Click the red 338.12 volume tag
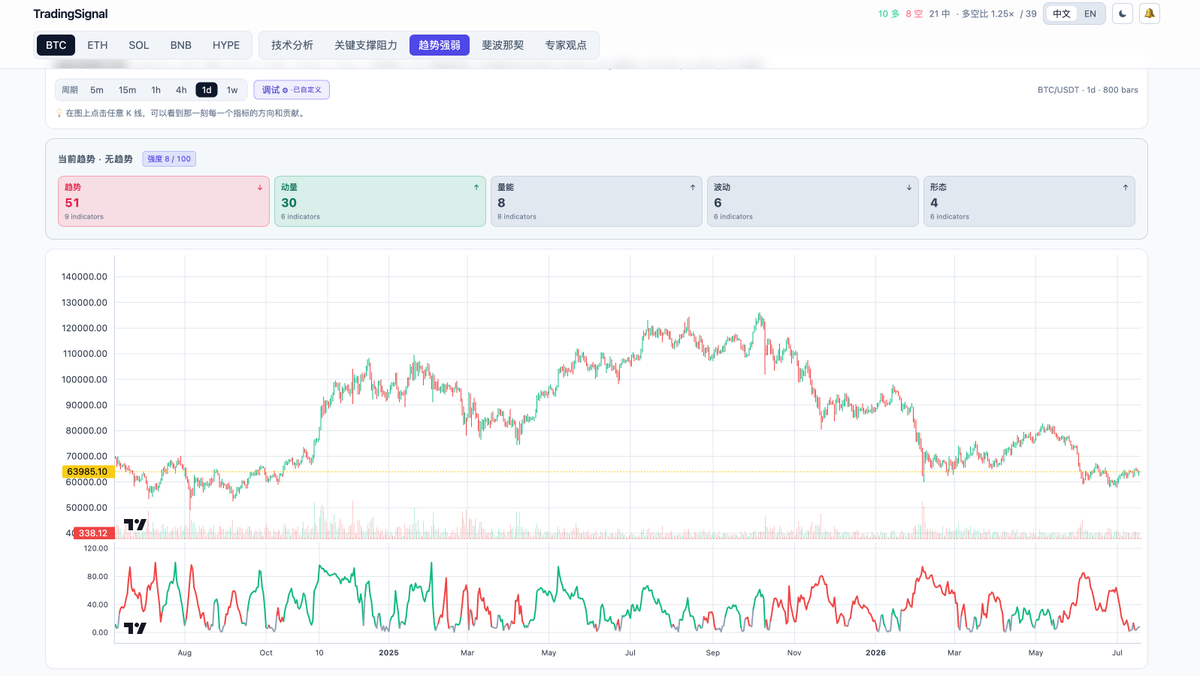This screenshot has height=676, width=1200. pos(93,533)
